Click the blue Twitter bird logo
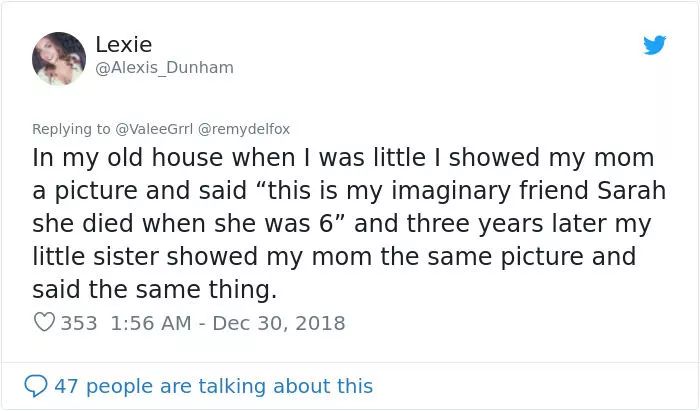The image size is (700, 411). pos(654,45)
